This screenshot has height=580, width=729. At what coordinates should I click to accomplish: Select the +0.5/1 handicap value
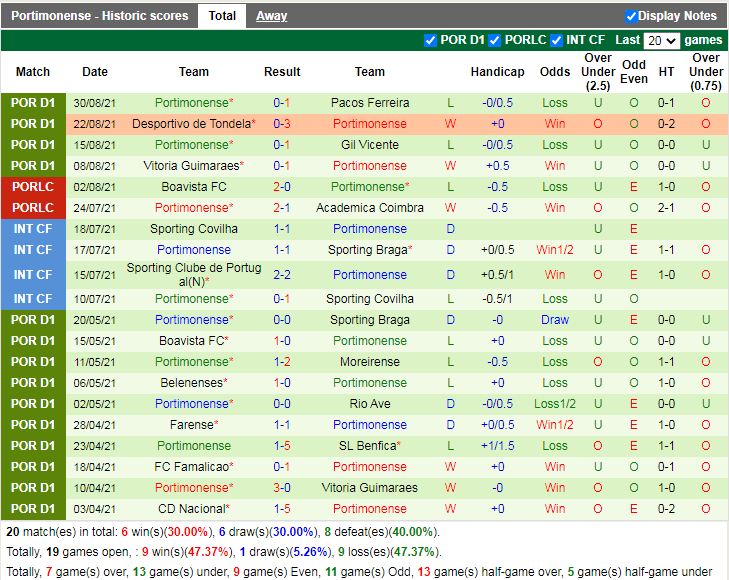coord(497,274)
